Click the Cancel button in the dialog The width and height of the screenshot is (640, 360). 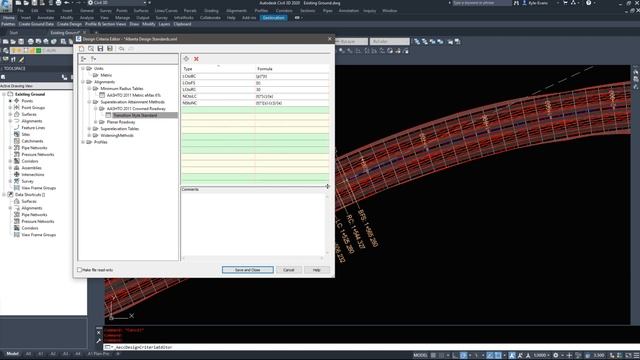point(289,270)
